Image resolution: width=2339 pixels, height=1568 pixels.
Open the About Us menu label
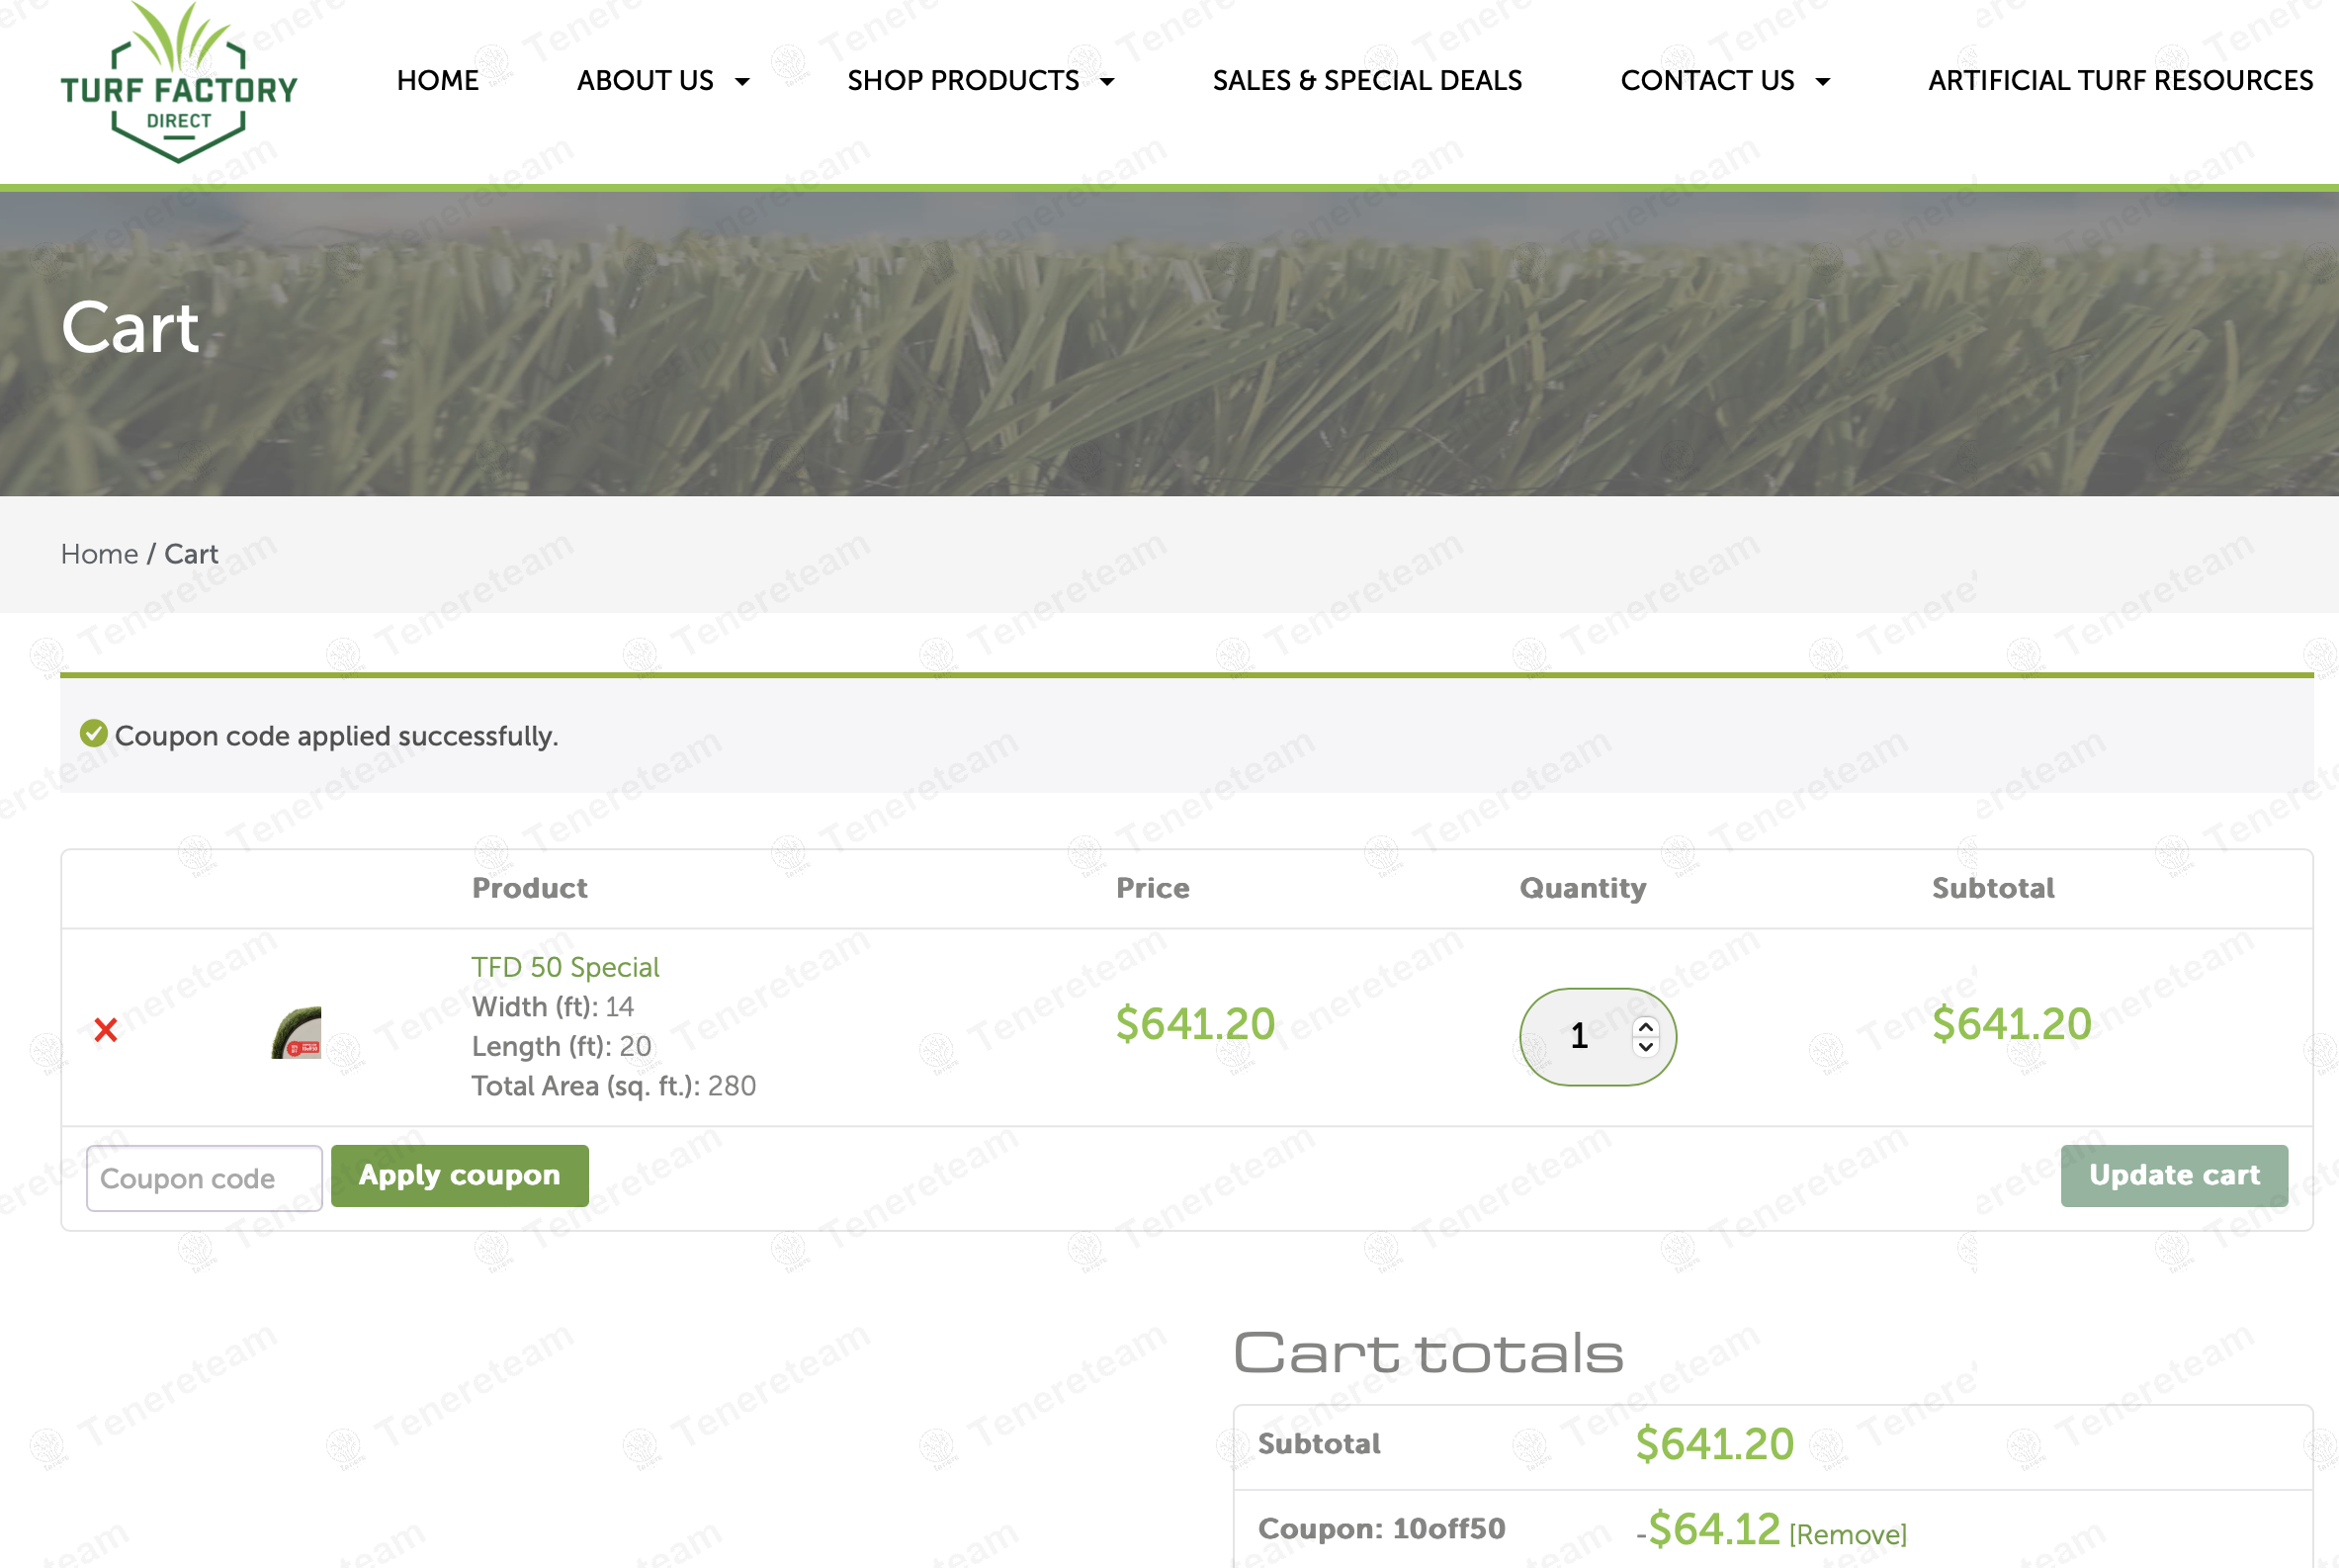coord(645,80)
